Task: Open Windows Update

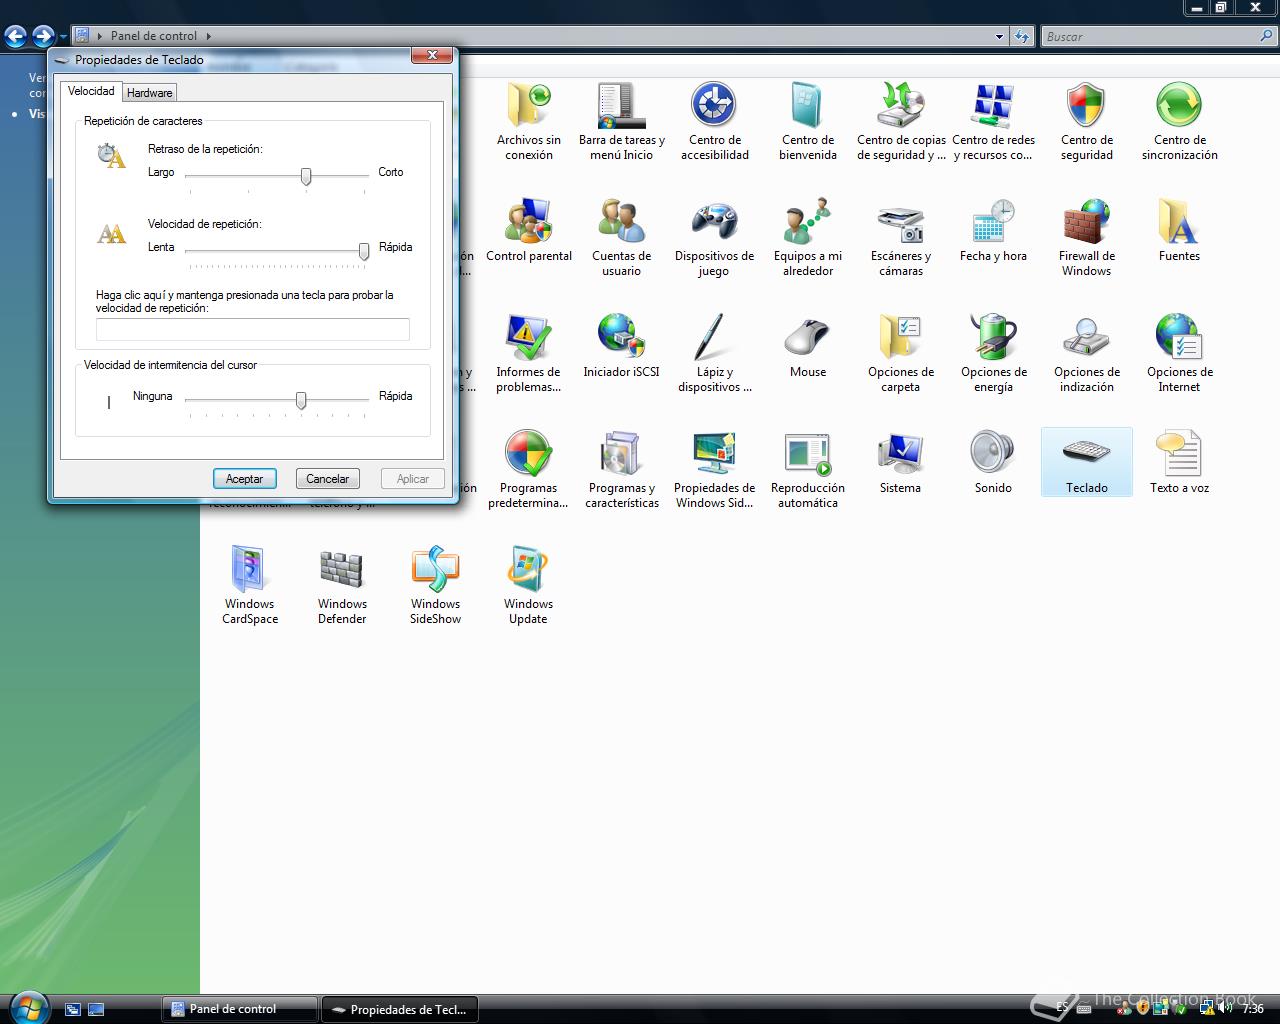Action: 528,586
